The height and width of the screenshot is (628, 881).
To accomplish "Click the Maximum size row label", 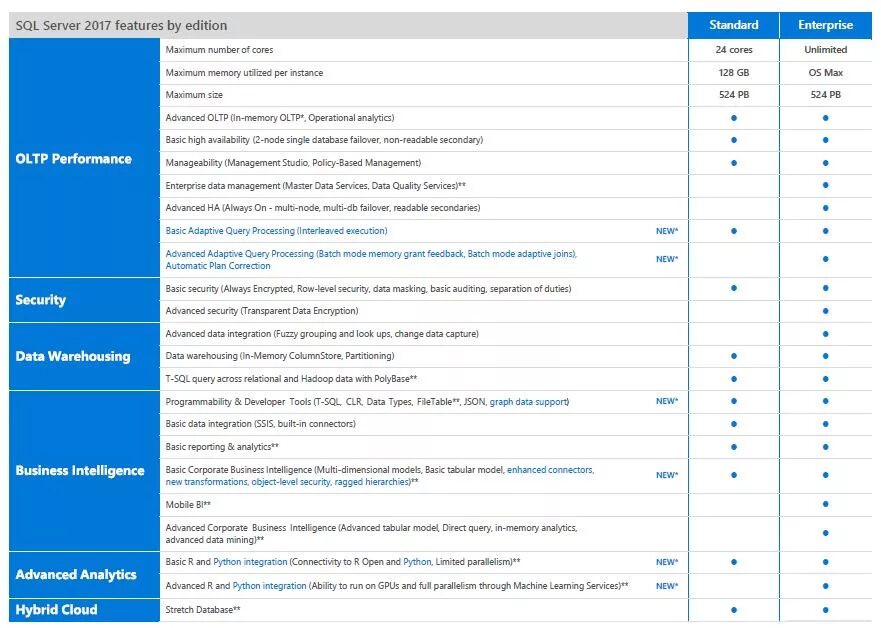I will pos(194,95).
